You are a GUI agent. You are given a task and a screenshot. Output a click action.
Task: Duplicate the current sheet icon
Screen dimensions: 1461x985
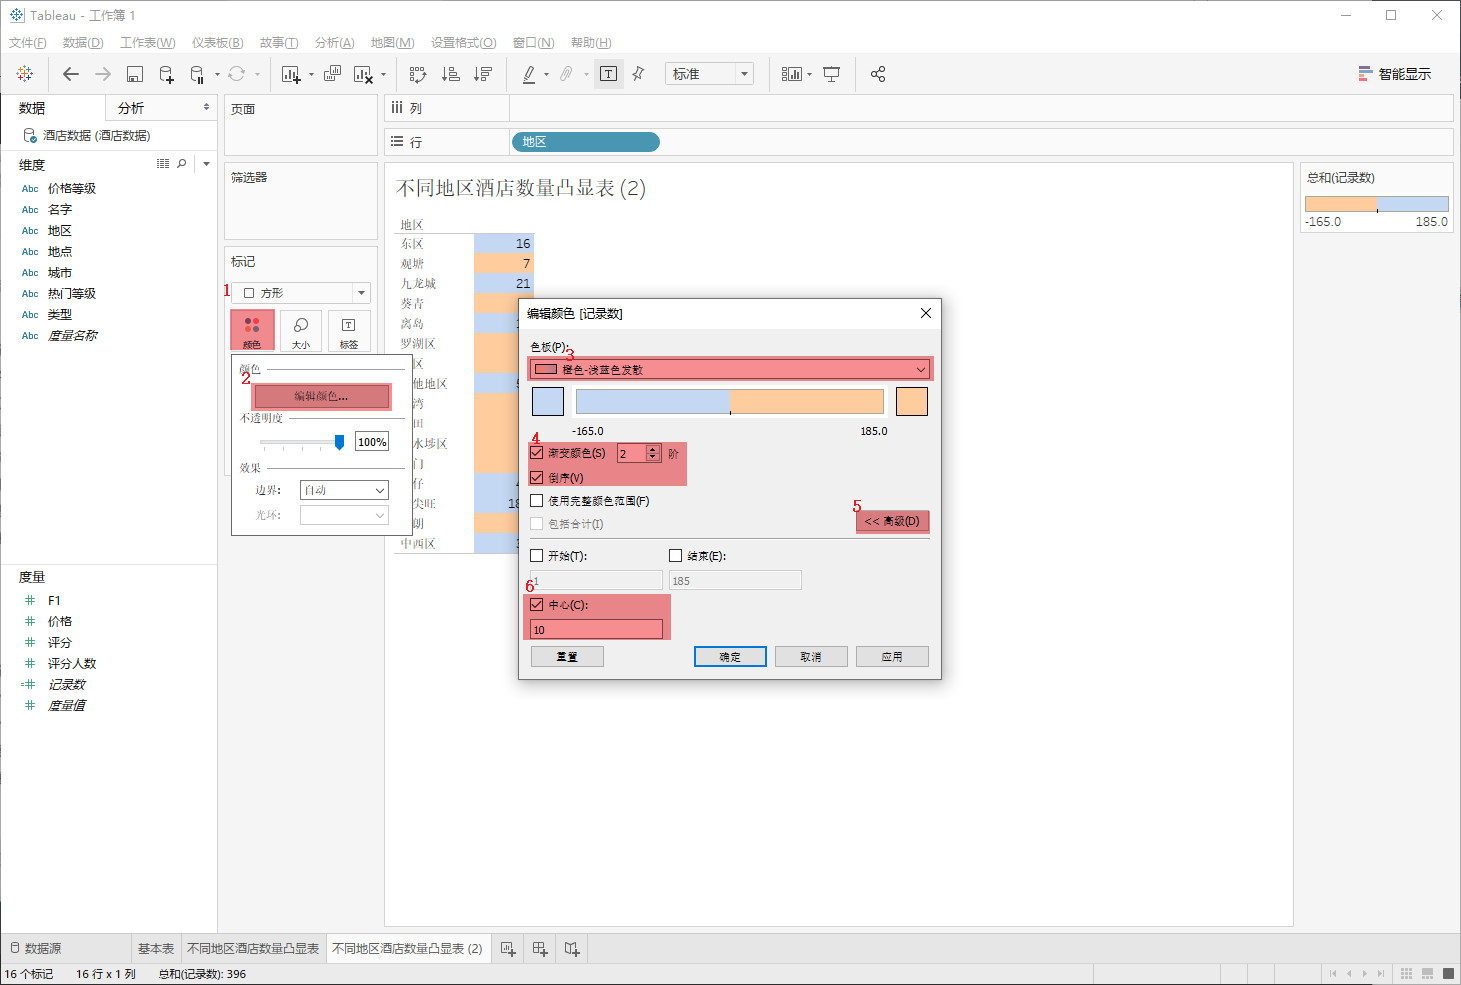(x=333, y=74)
